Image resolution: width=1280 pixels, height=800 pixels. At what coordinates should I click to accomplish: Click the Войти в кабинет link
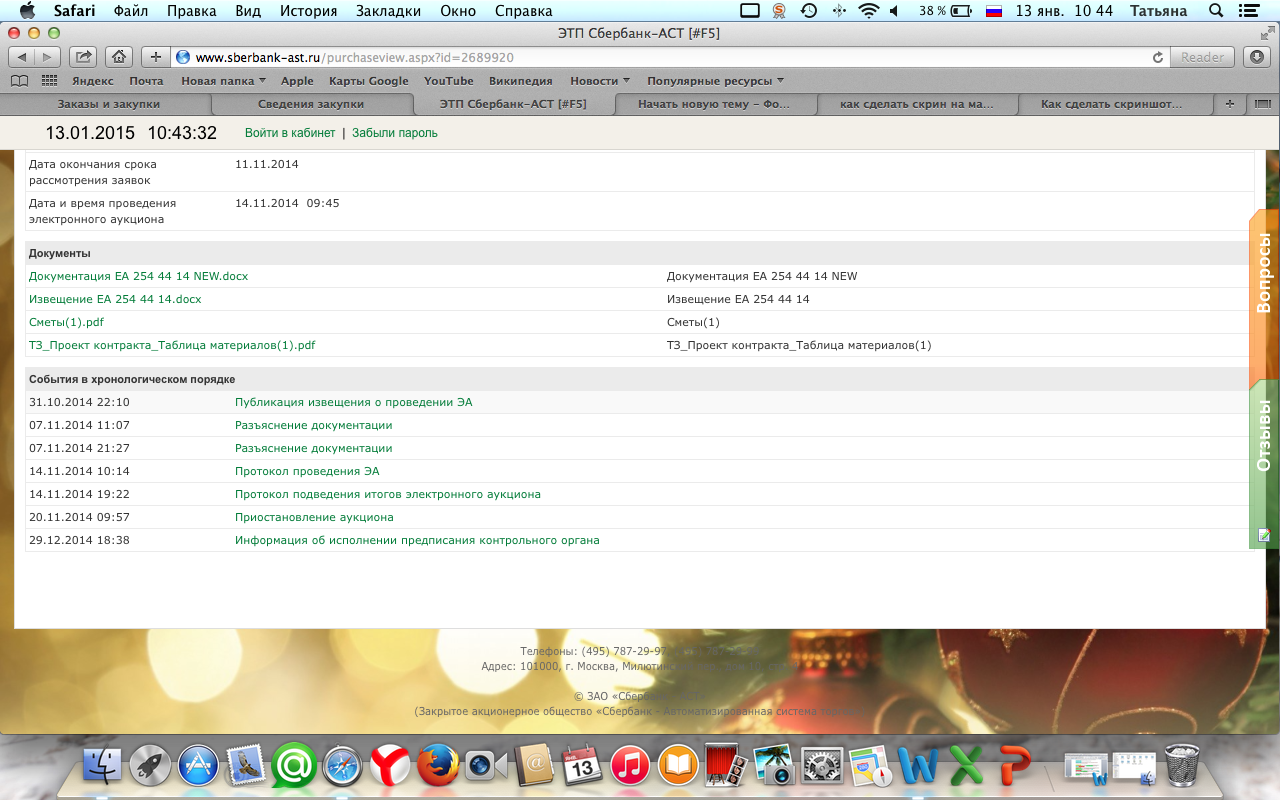290,133
